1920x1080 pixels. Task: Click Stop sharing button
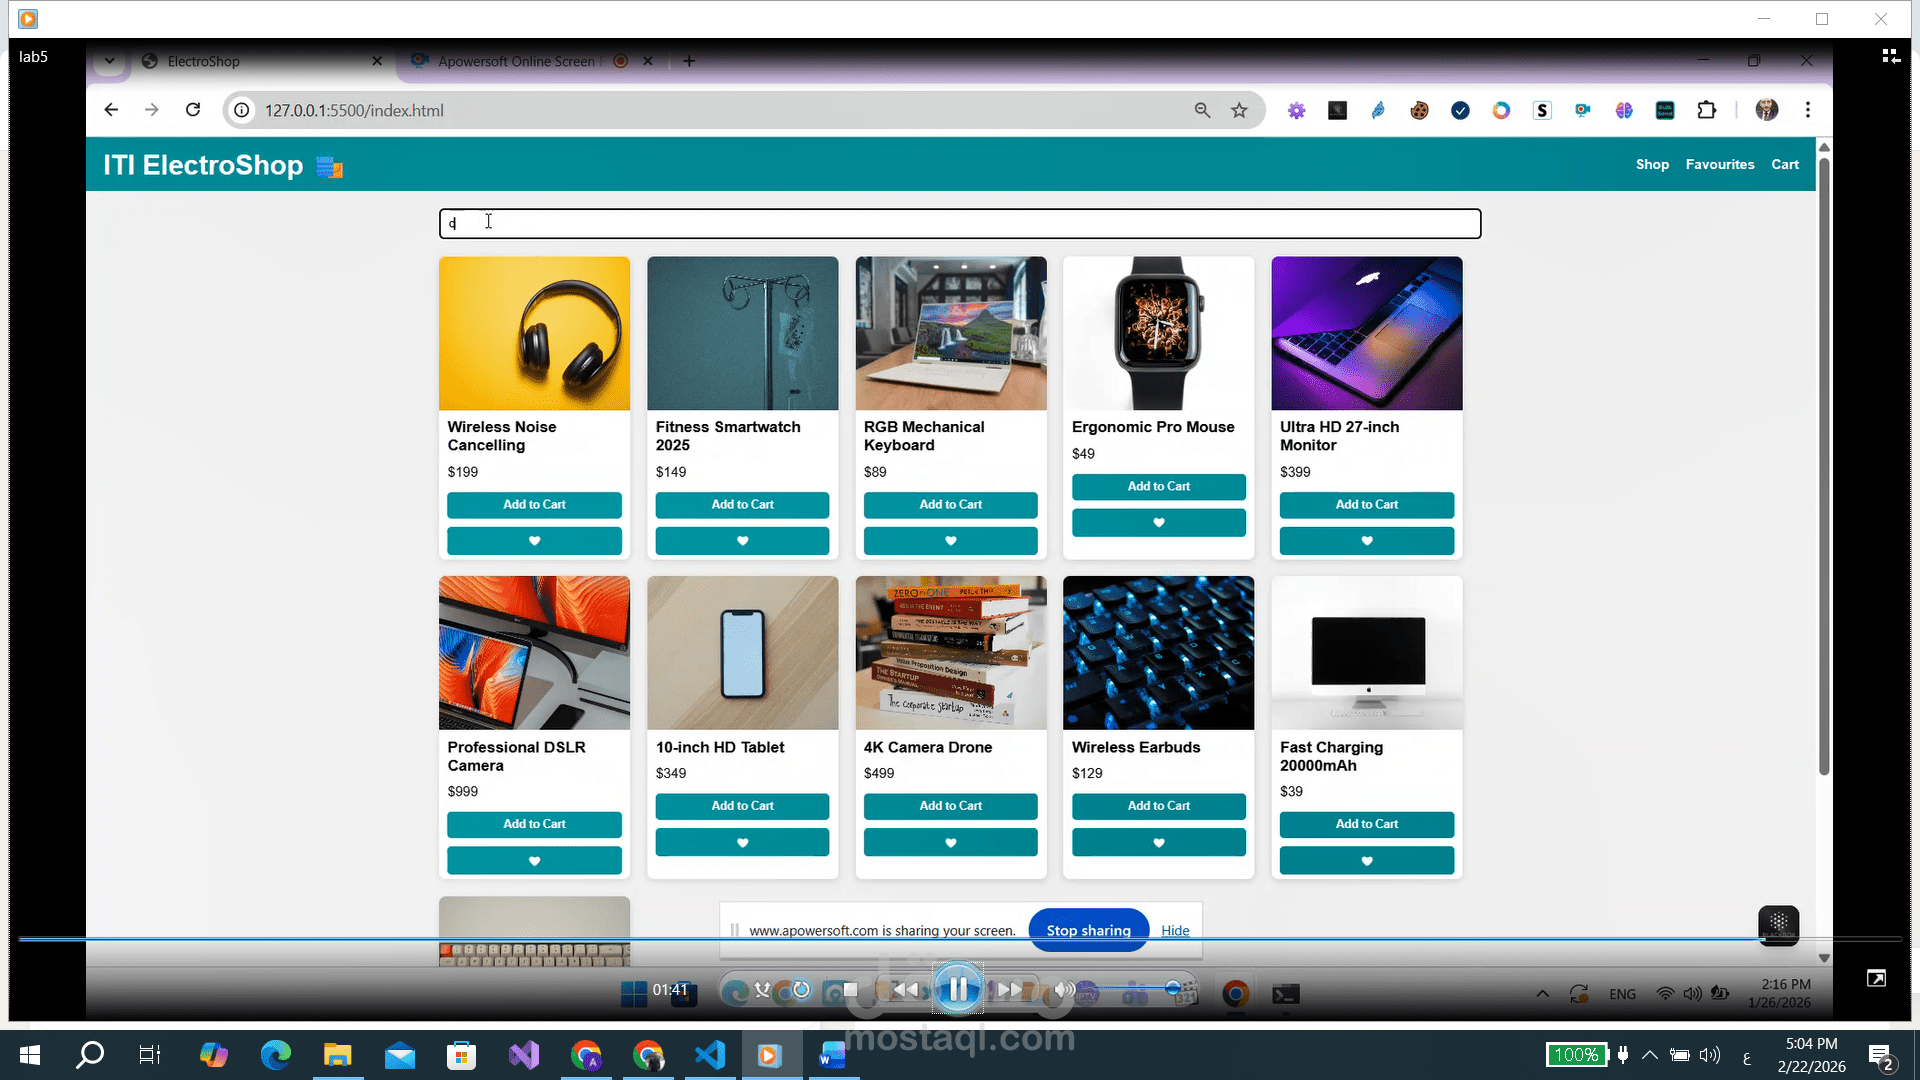click(x=1088, y=930)
